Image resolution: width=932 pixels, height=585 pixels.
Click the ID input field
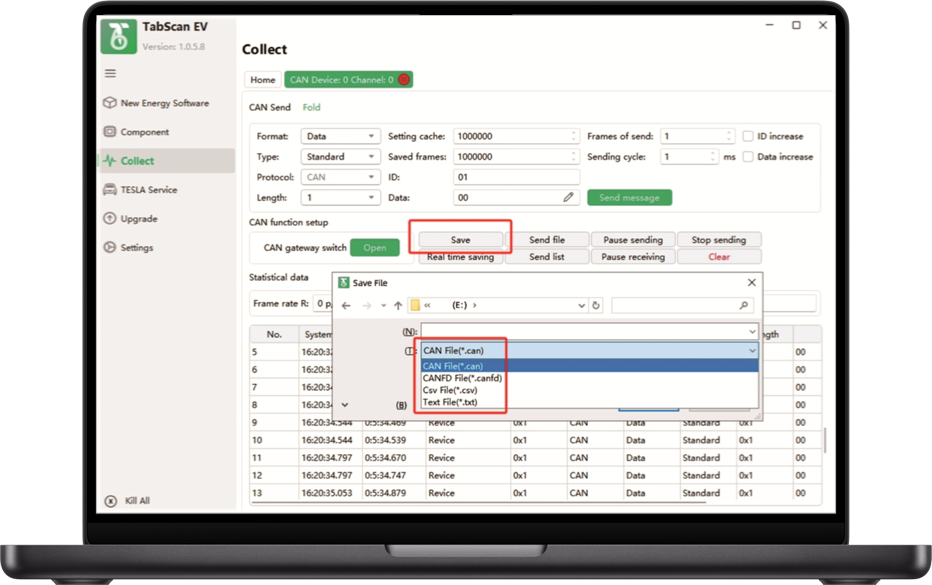point(516,177)
